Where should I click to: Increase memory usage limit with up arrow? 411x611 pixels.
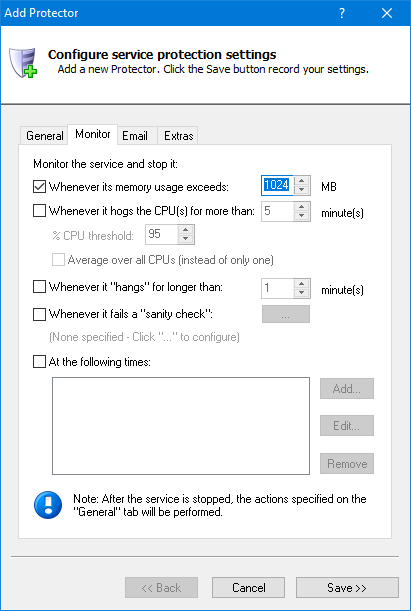point(302,181)
